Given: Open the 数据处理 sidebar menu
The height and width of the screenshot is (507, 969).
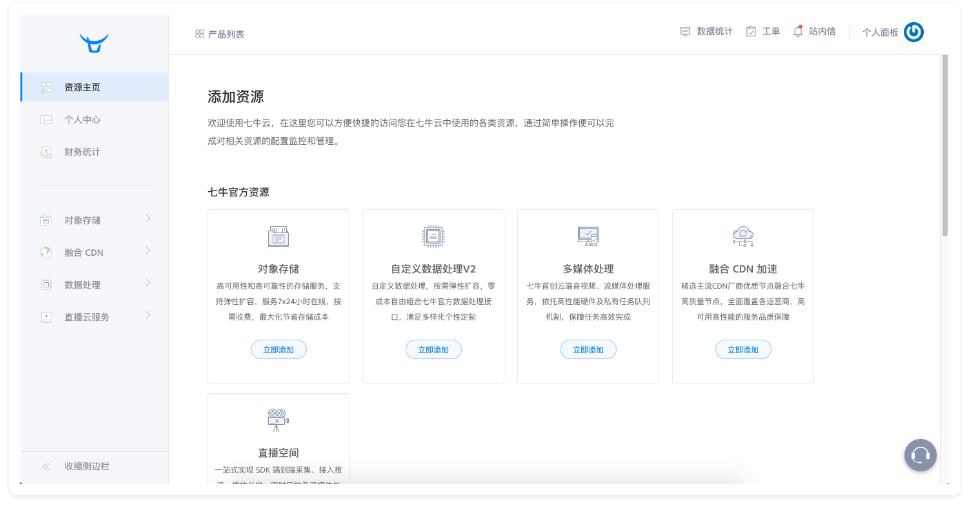Looking at the screenshot, I should [x=95, y=284].
